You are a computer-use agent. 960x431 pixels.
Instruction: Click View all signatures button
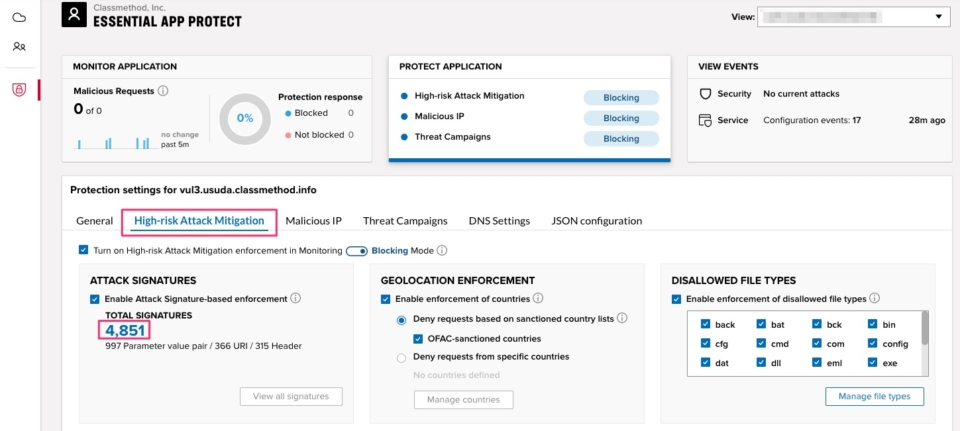[x=291, y=396]
